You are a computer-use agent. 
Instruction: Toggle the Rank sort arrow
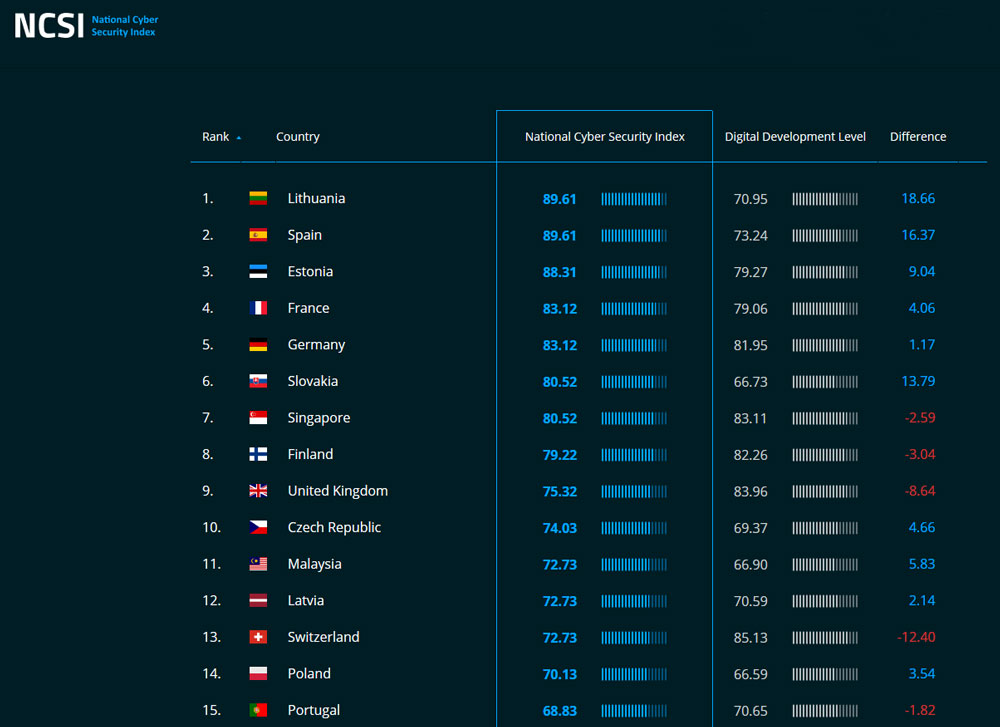(x=238, y=138)
